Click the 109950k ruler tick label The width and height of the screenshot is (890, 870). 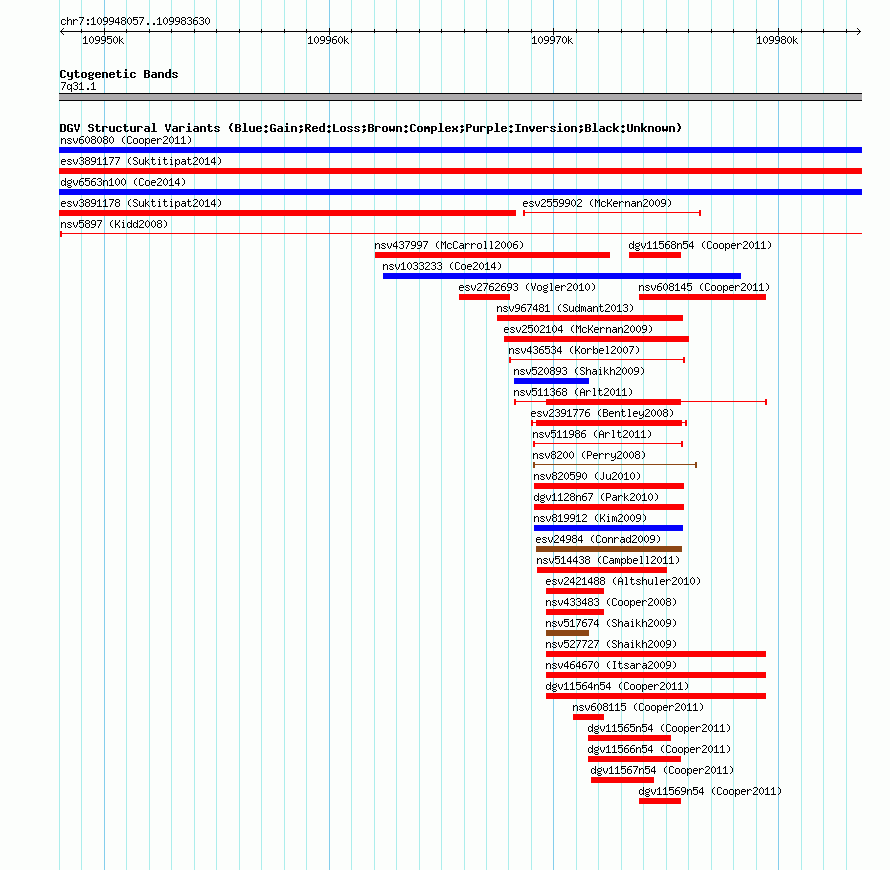pos(103,40)
